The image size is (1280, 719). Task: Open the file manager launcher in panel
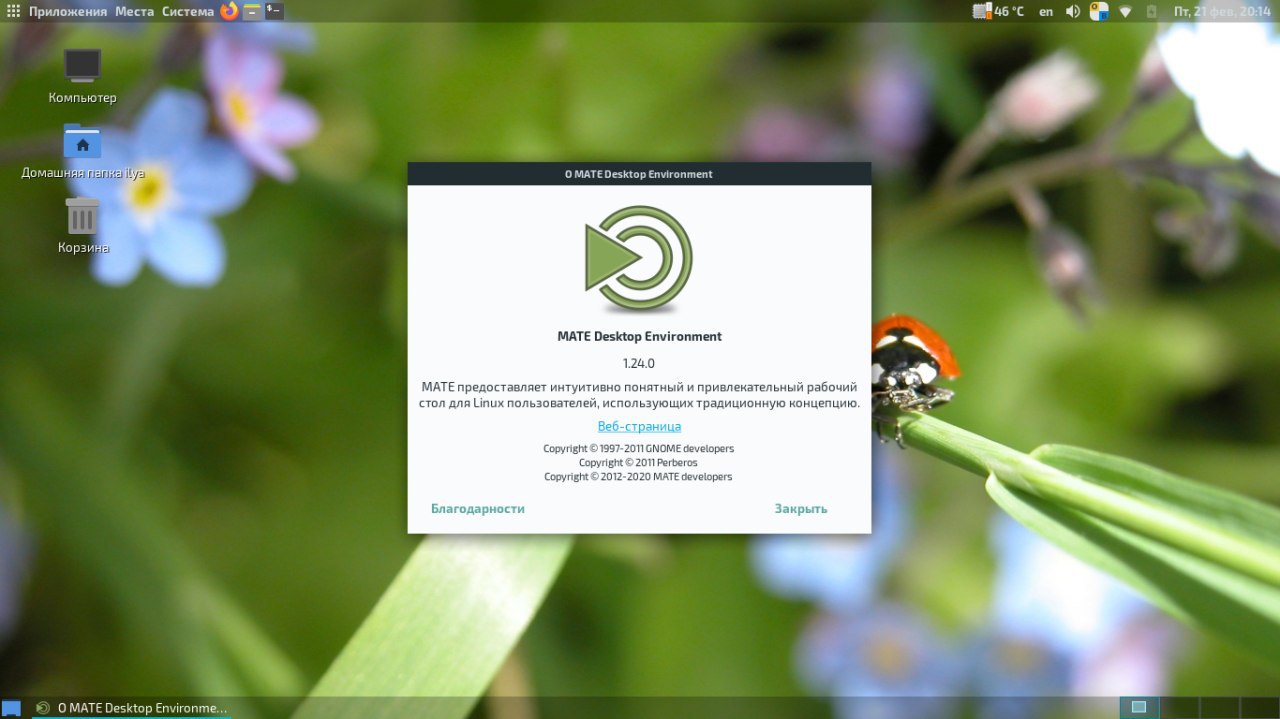coord(252,11)
